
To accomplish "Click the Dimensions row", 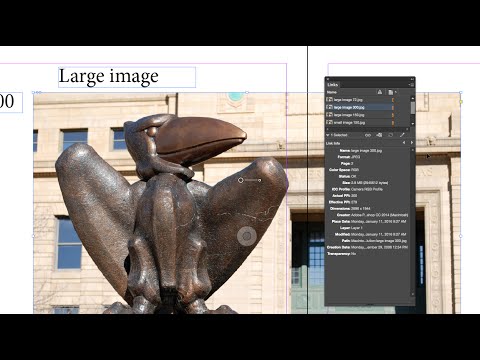I will click(350, 209).
